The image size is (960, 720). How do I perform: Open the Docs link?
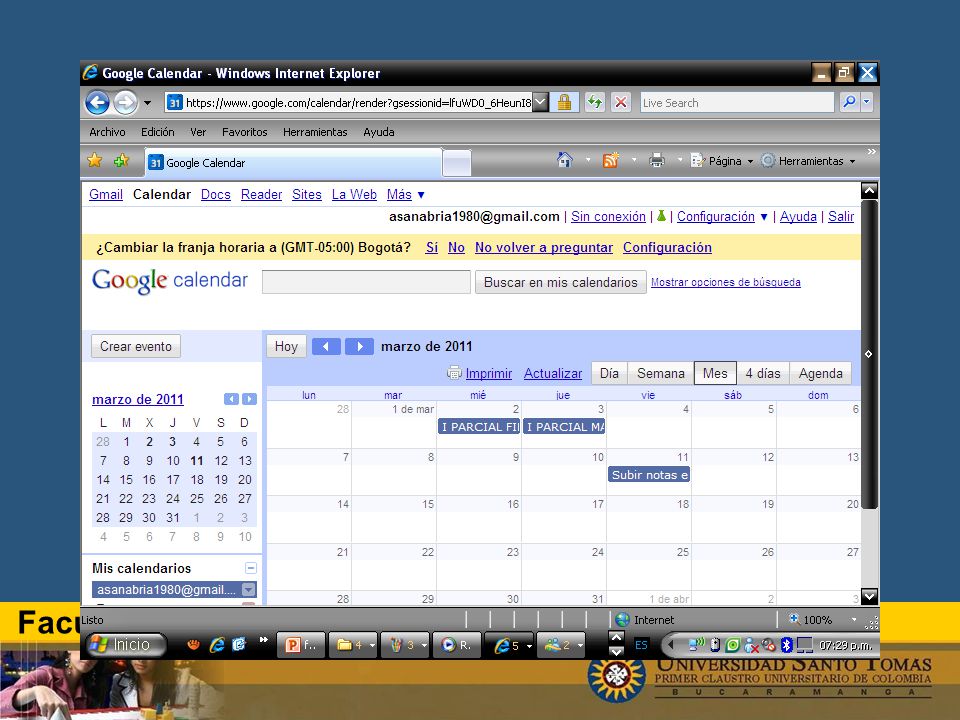pyautogui.click(x=216, y=195)
